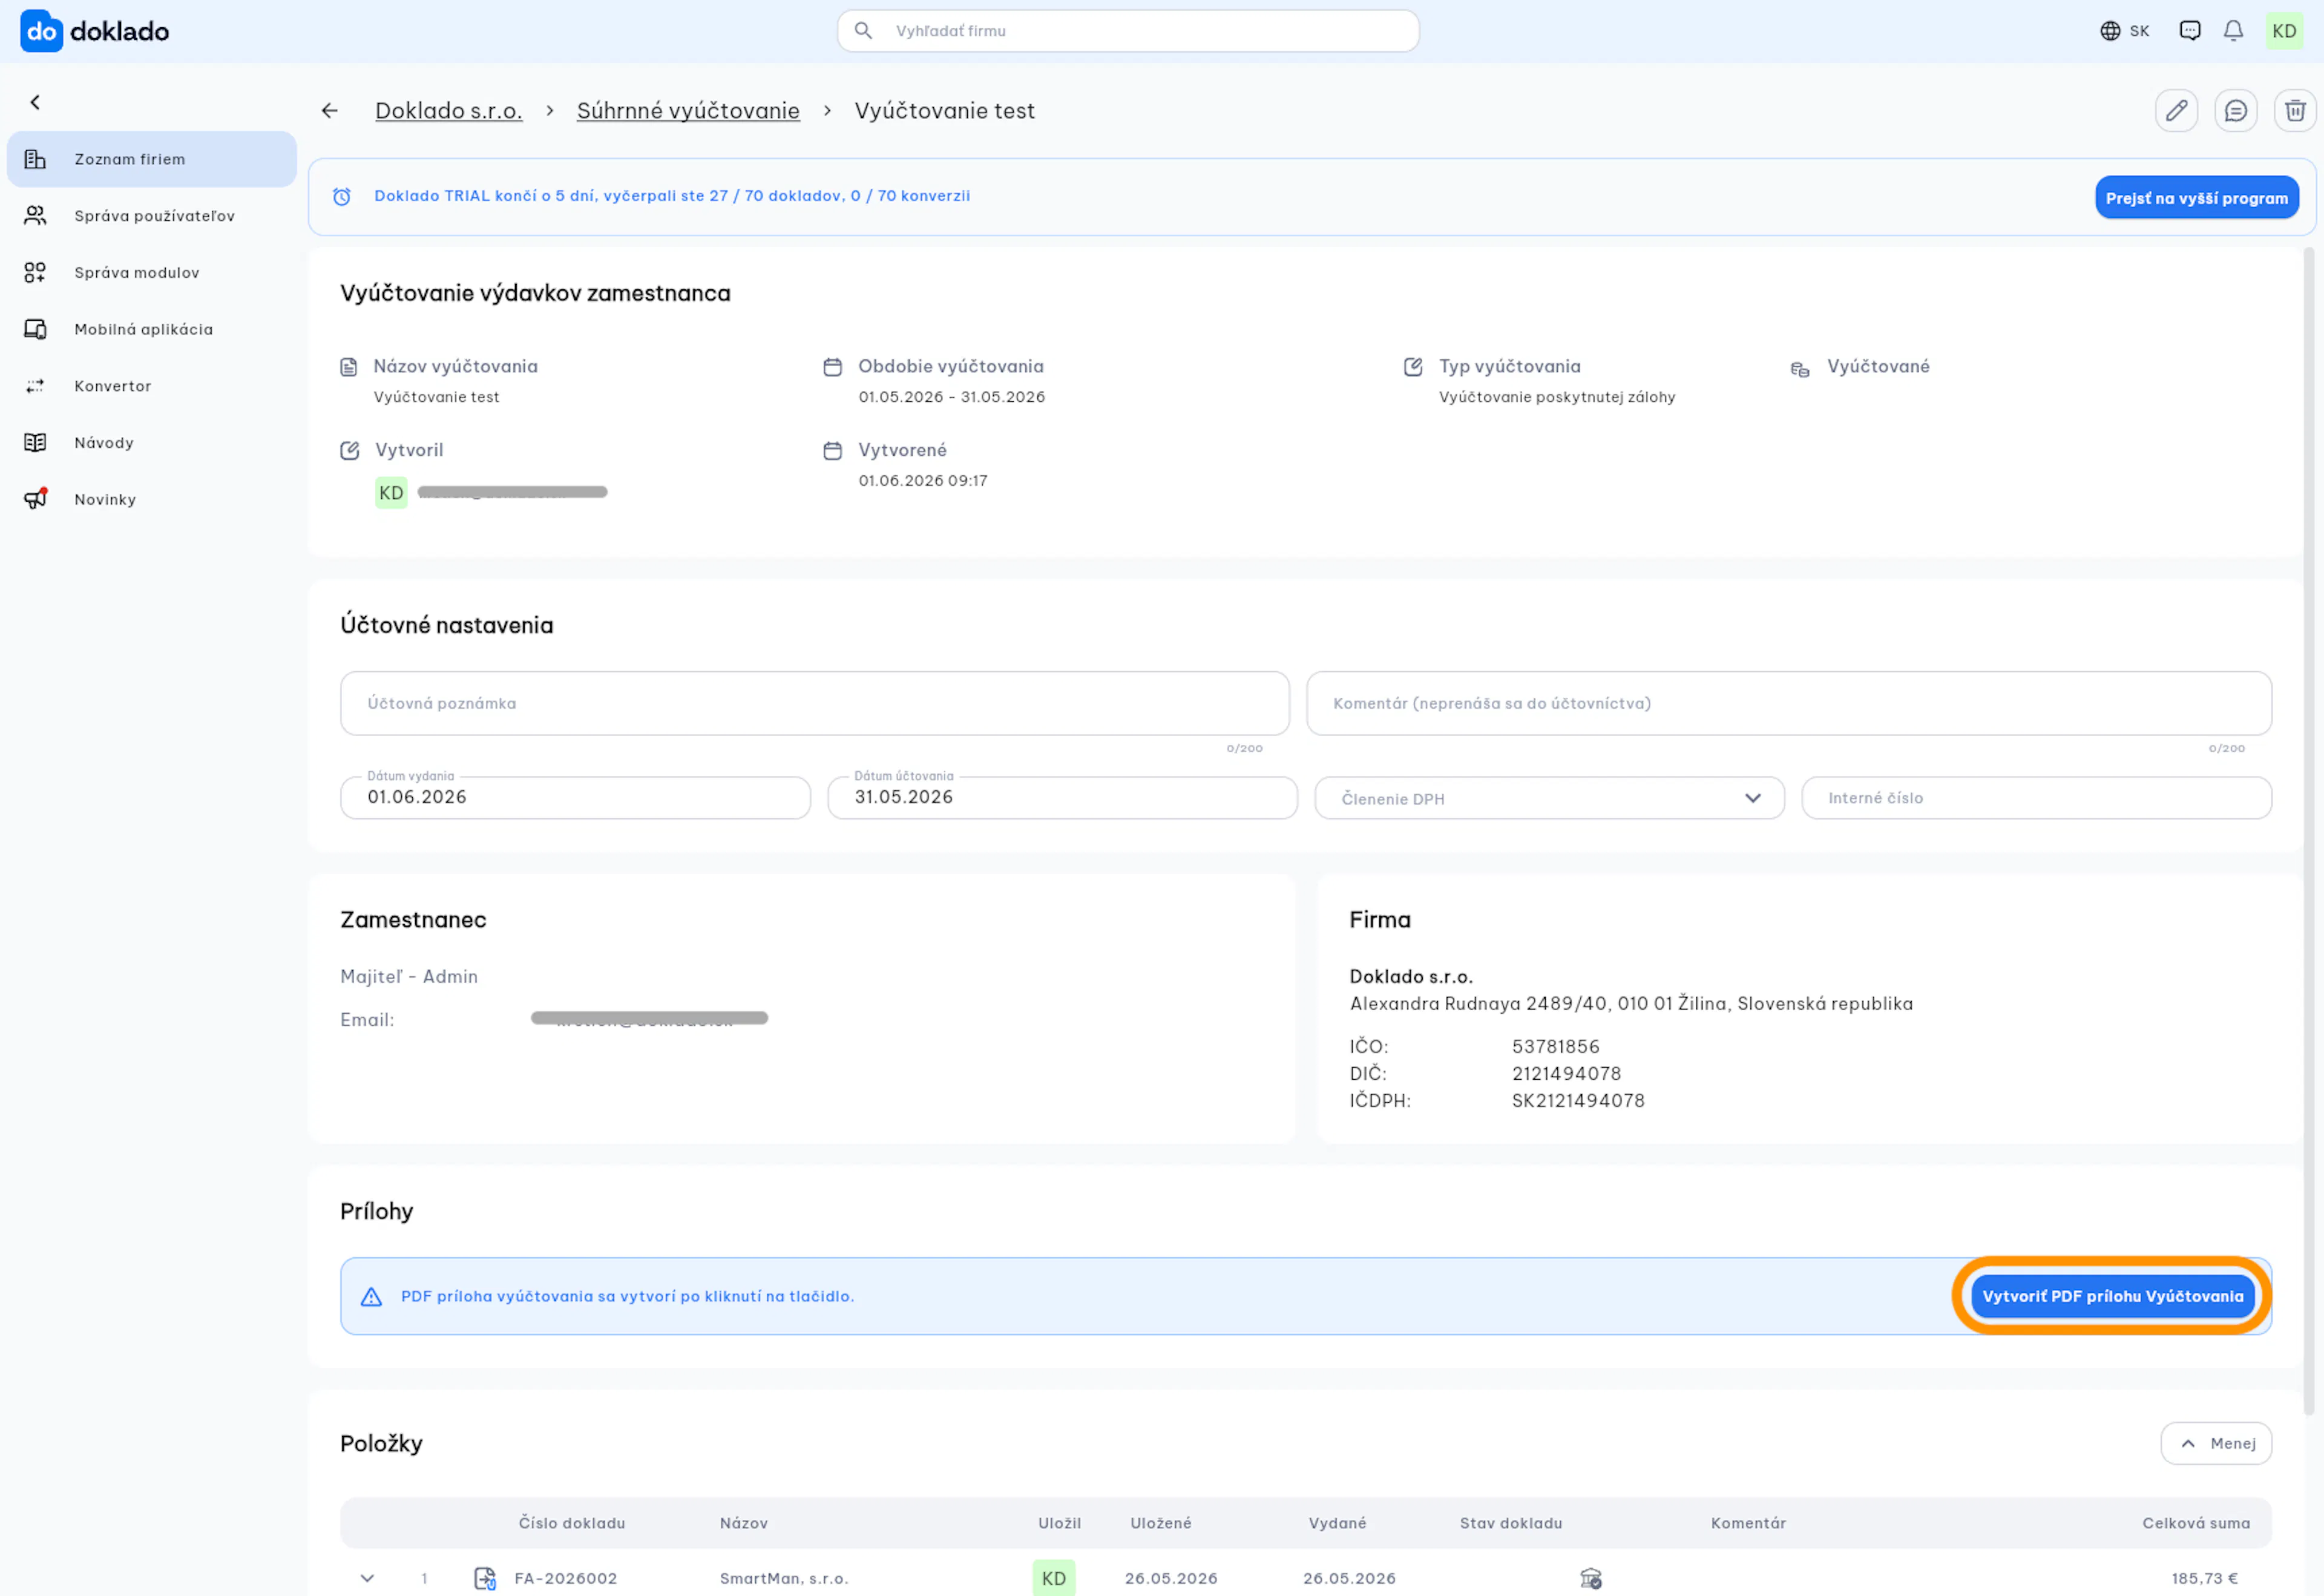Click the PDF attachment warning triangle icon
The height and width of the screenshot is (1596, 2324).
pos(372,1297)
